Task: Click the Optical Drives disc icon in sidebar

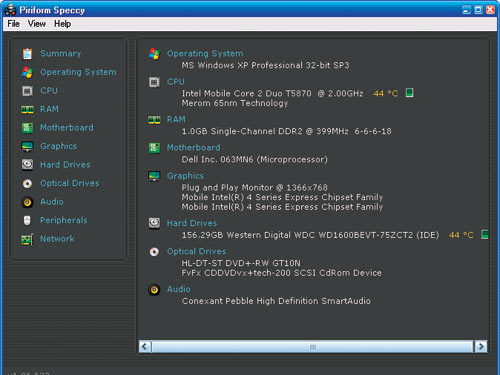Action: [27, 183]
